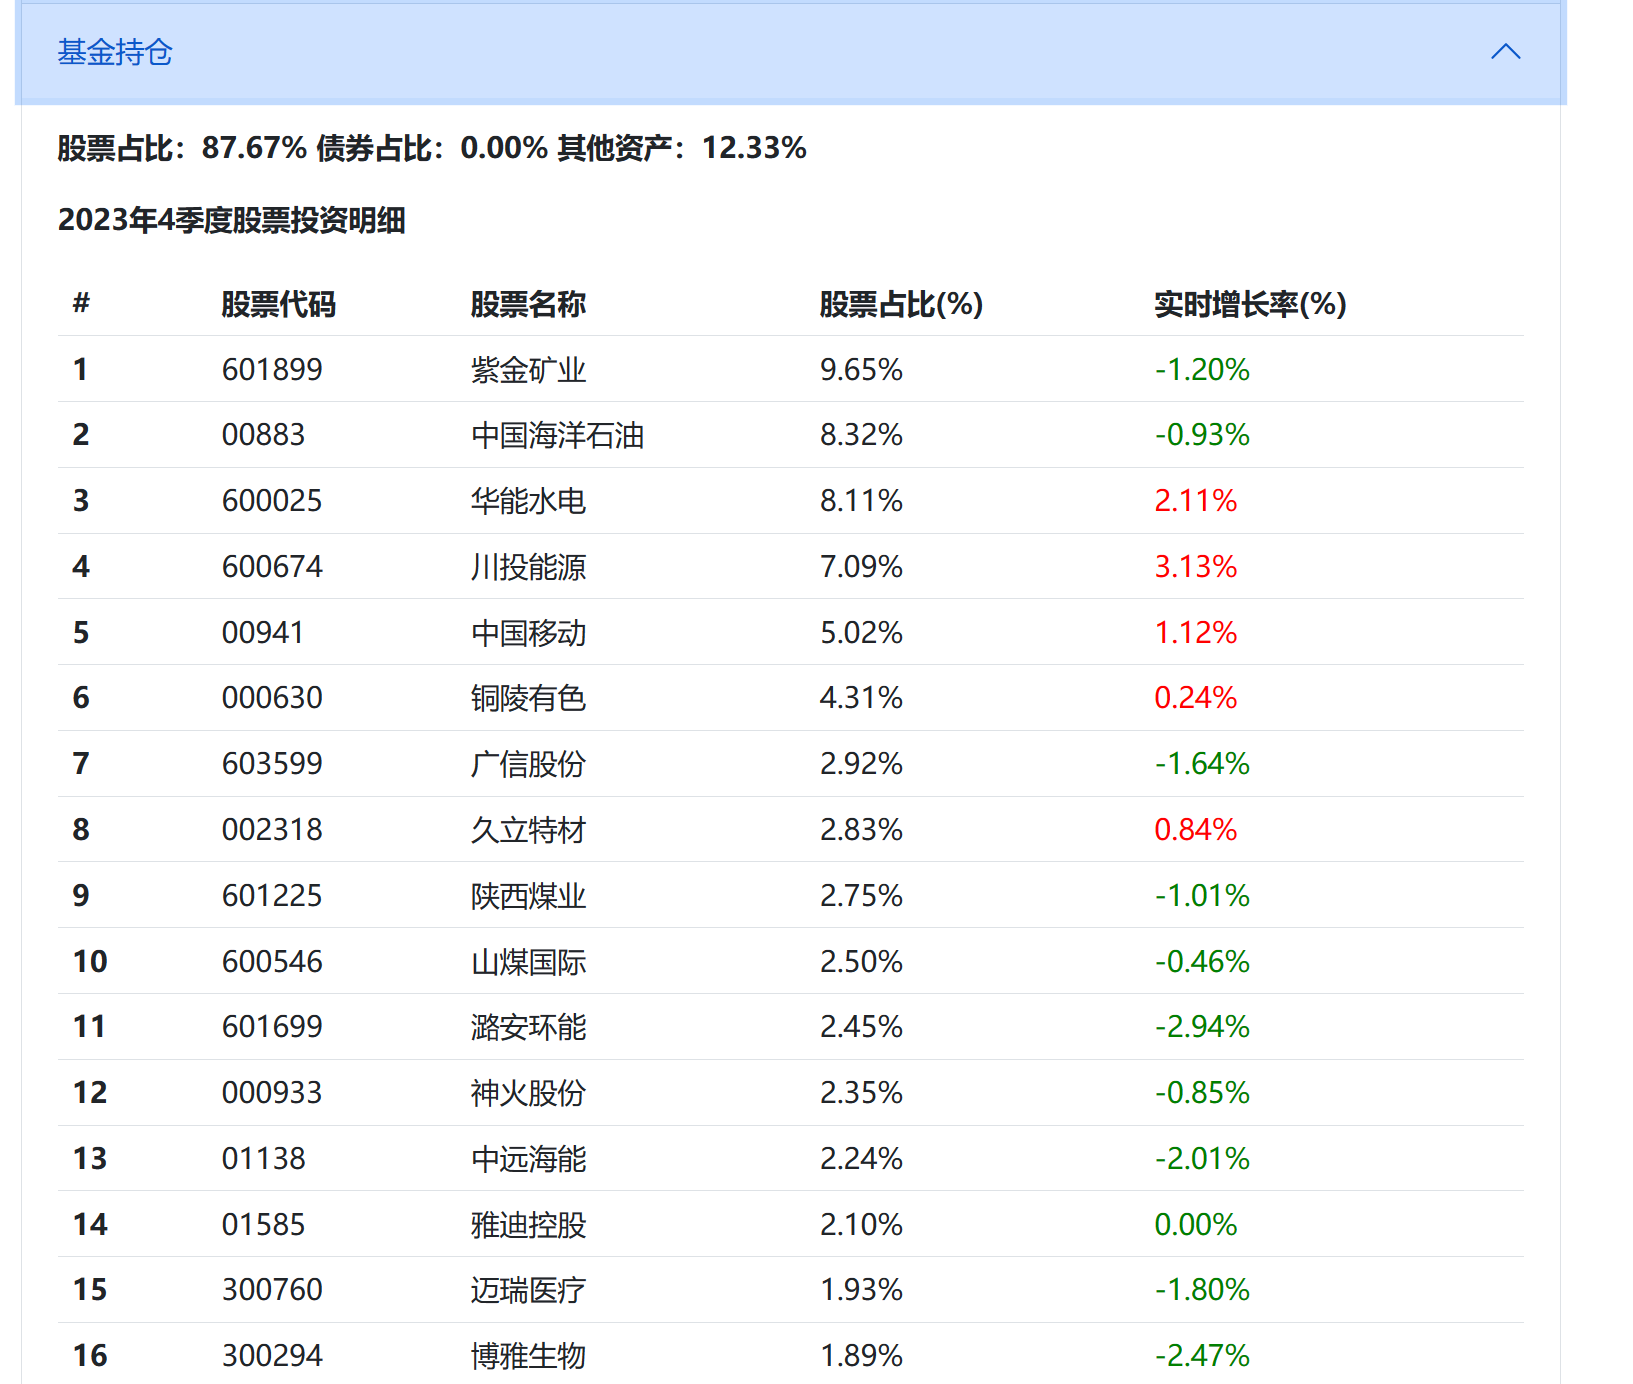
Task: Click stock name 中远海能
Action: tap(528, 1159)
